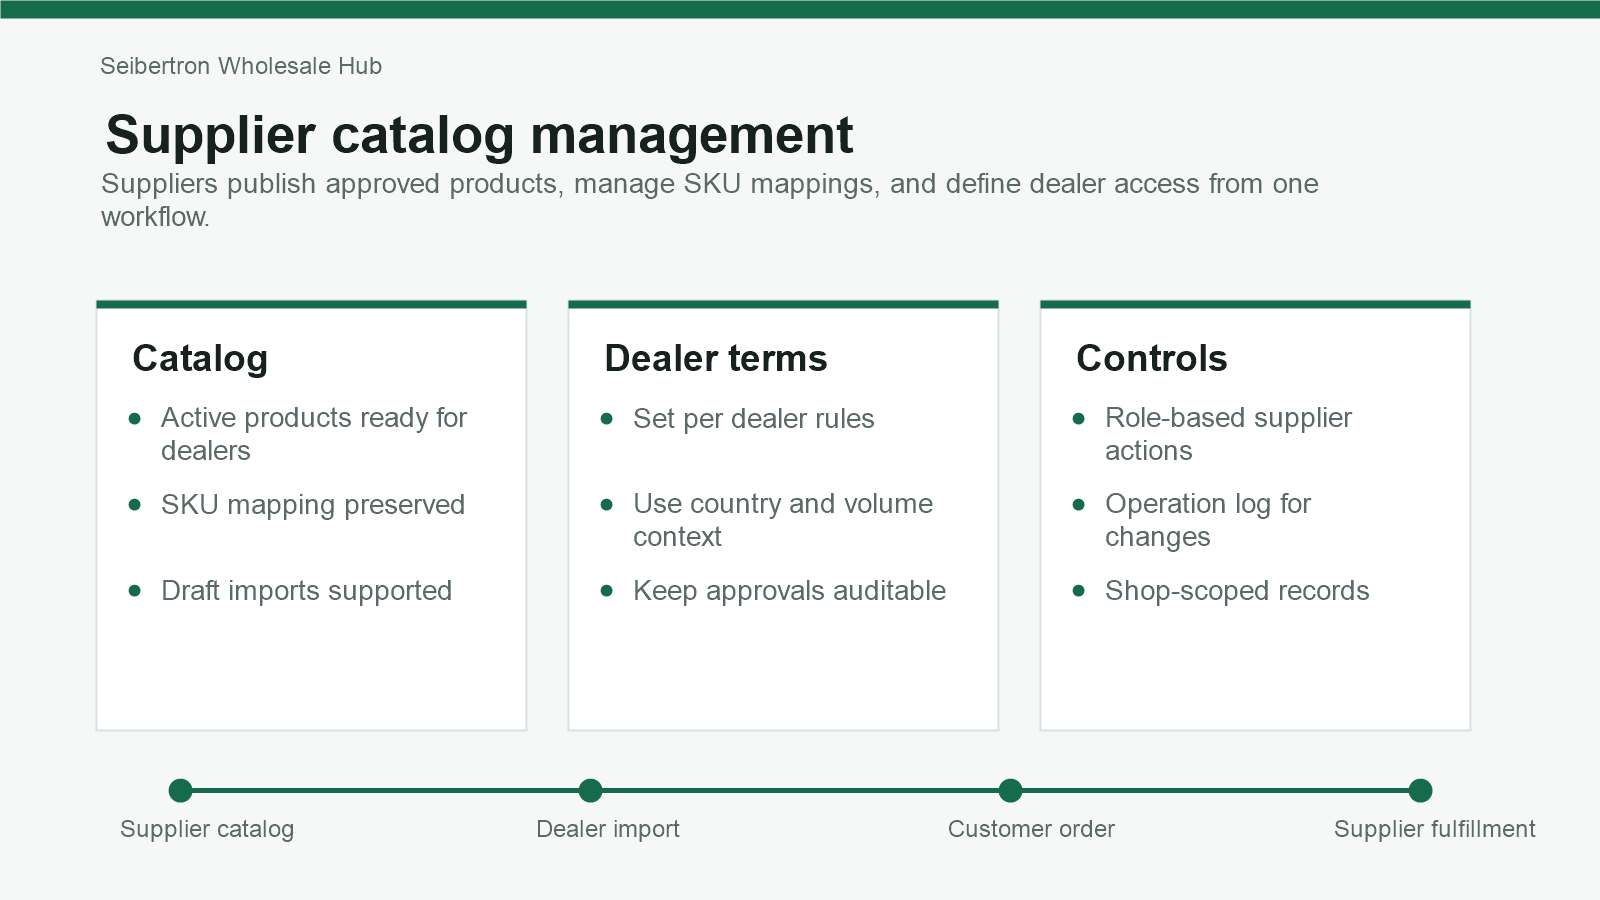1600x900 pixels.
Task: Click the 'Supplier catalog management' title
Action: [479, 135]
